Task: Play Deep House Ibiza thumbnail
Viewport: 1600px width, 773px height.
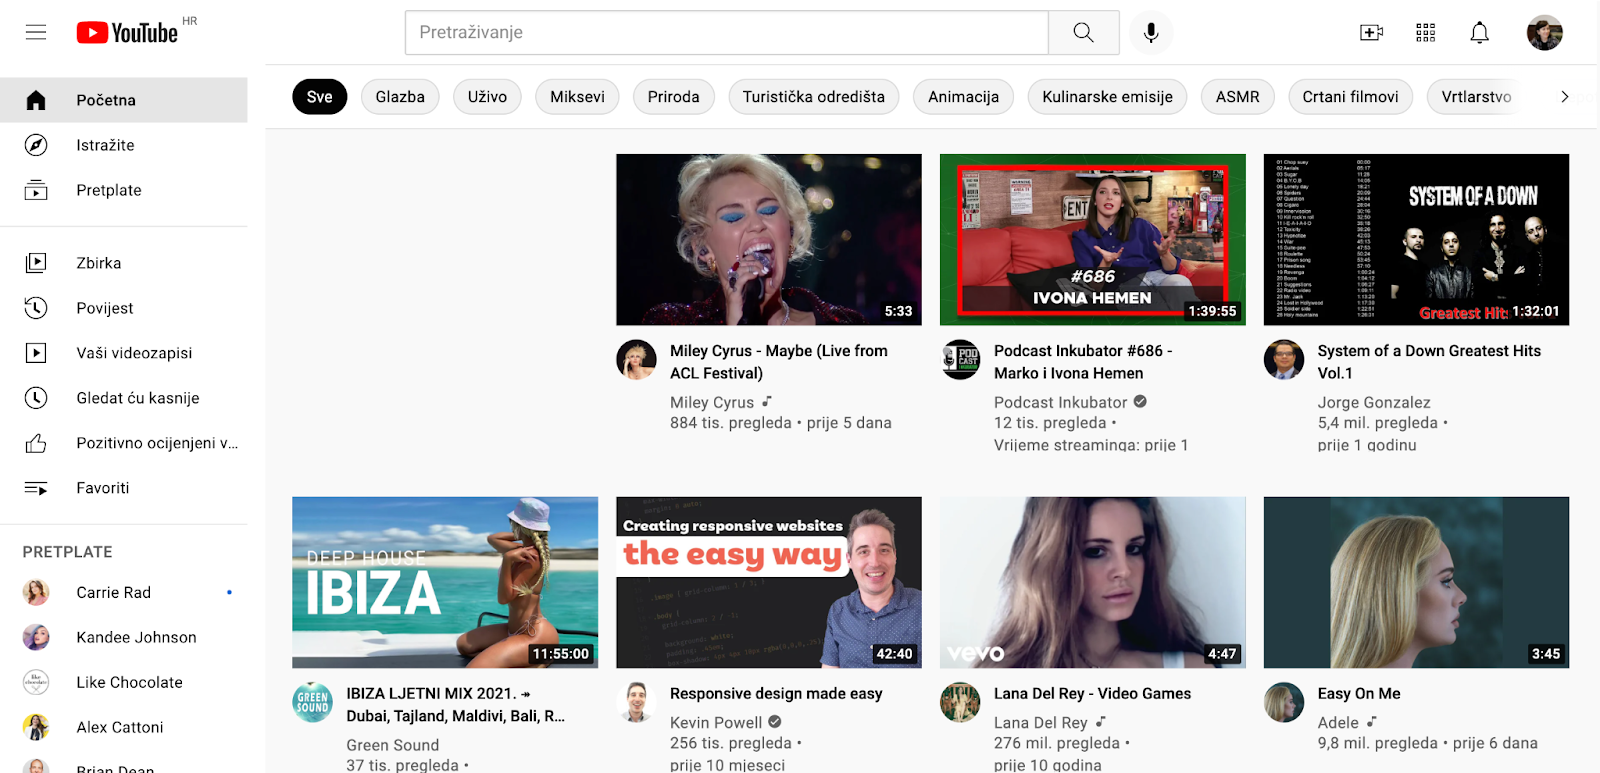Action: (x=445, y=582)
